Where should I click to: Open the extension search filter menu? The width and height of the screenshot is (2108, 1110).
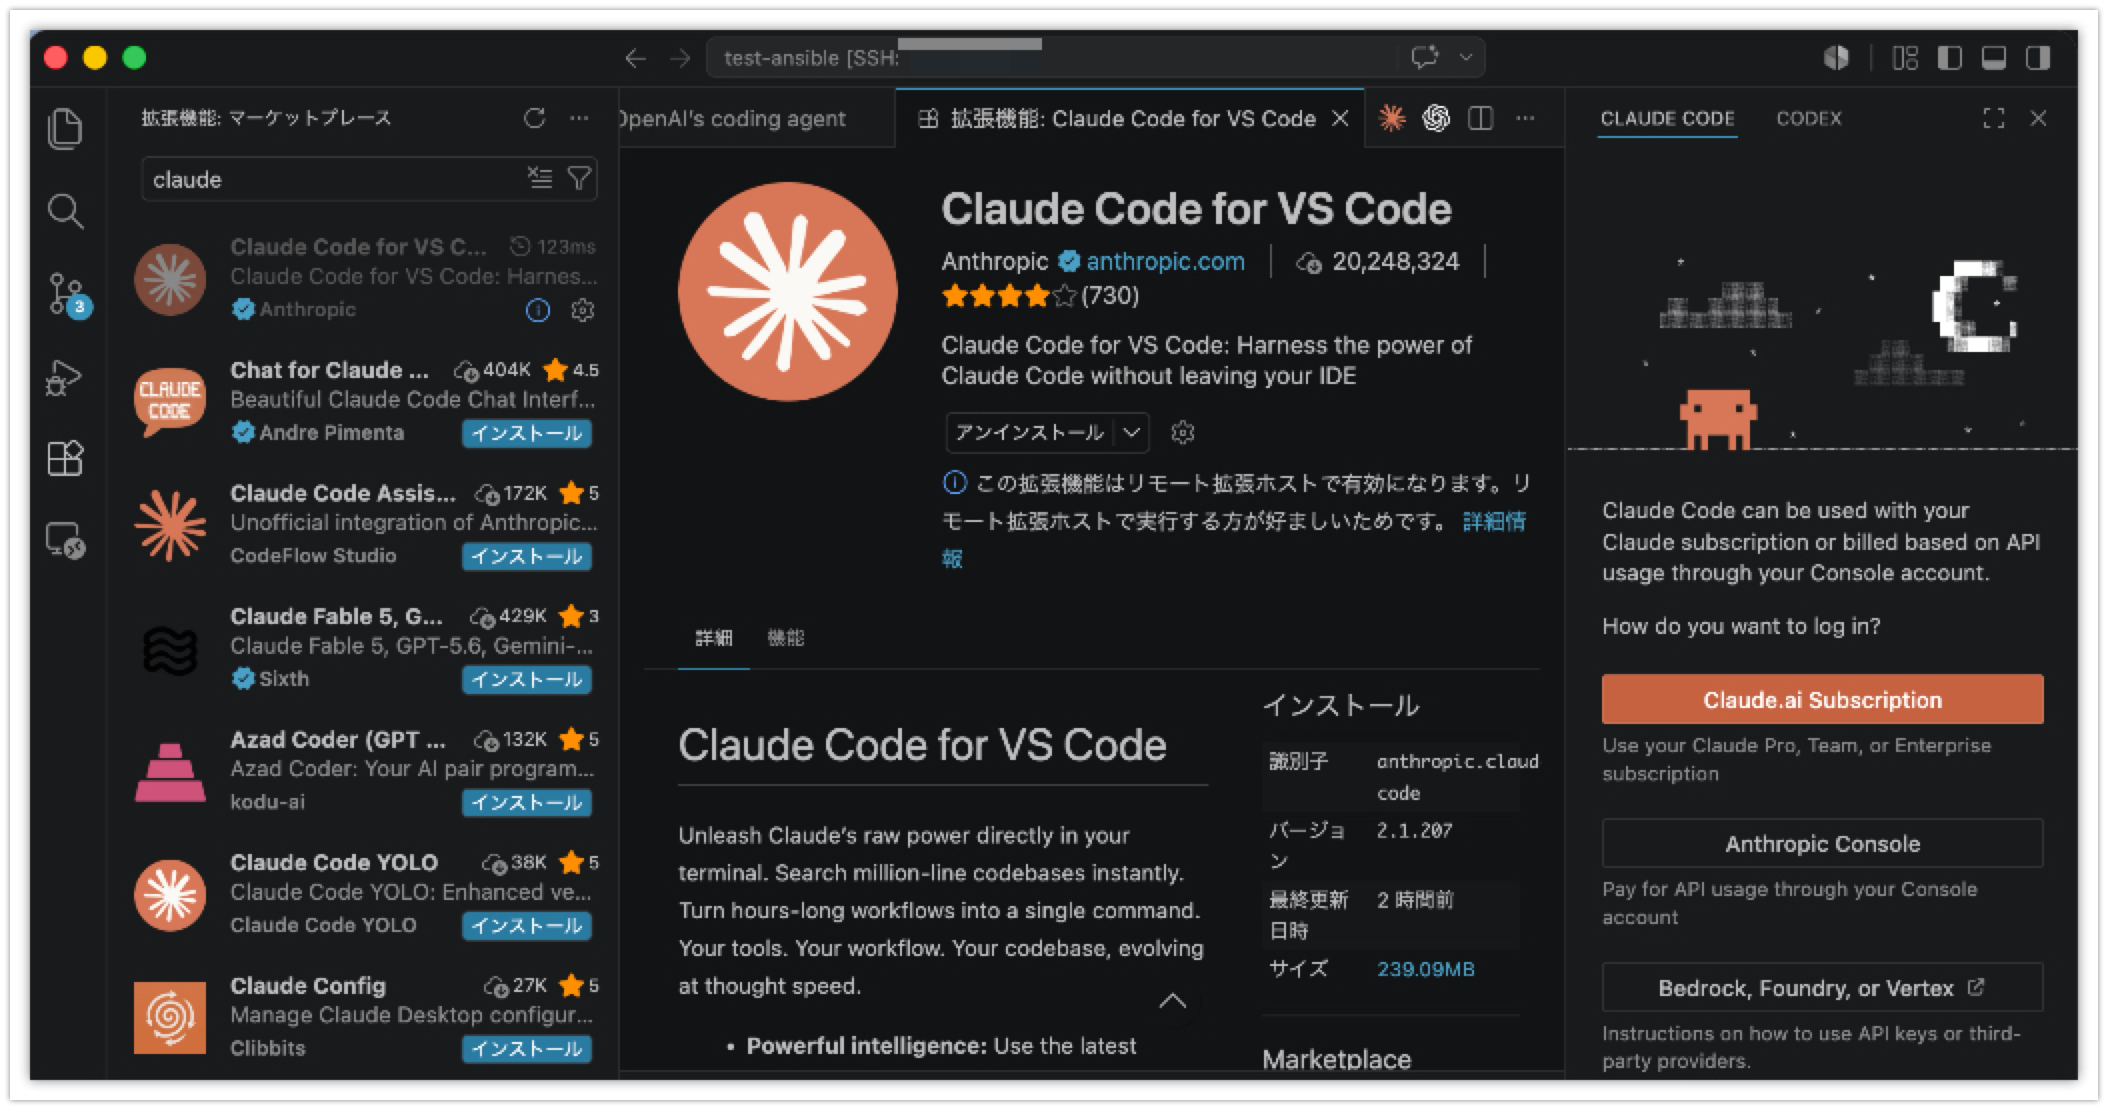click(x=579, y=179)
